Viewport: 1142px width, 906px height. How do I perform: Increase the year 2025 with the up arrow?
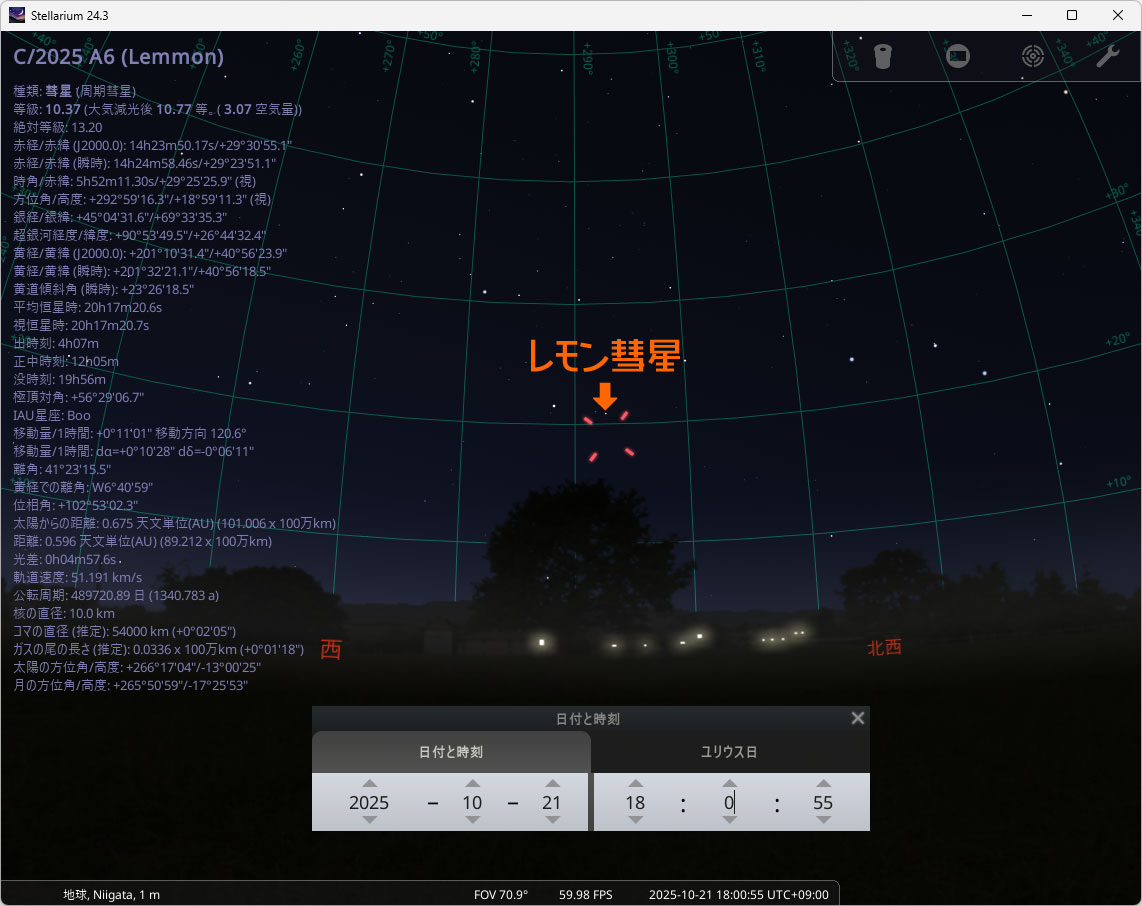point(369,784)
